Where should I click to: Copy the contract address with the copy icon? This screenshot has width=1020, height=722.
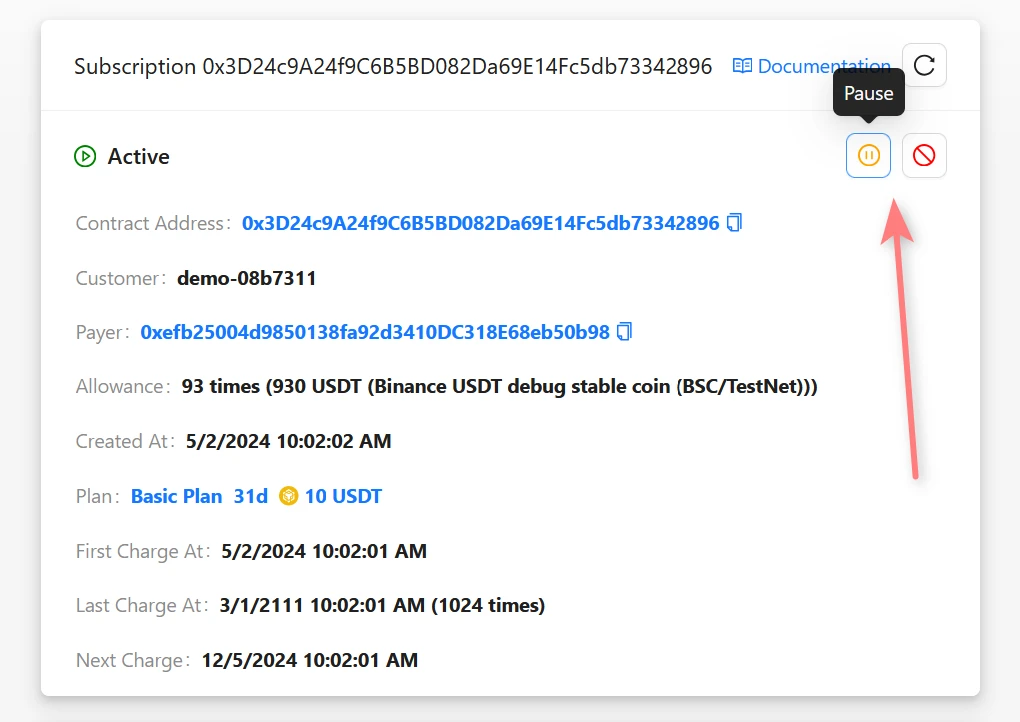click(x=735, y=223)
